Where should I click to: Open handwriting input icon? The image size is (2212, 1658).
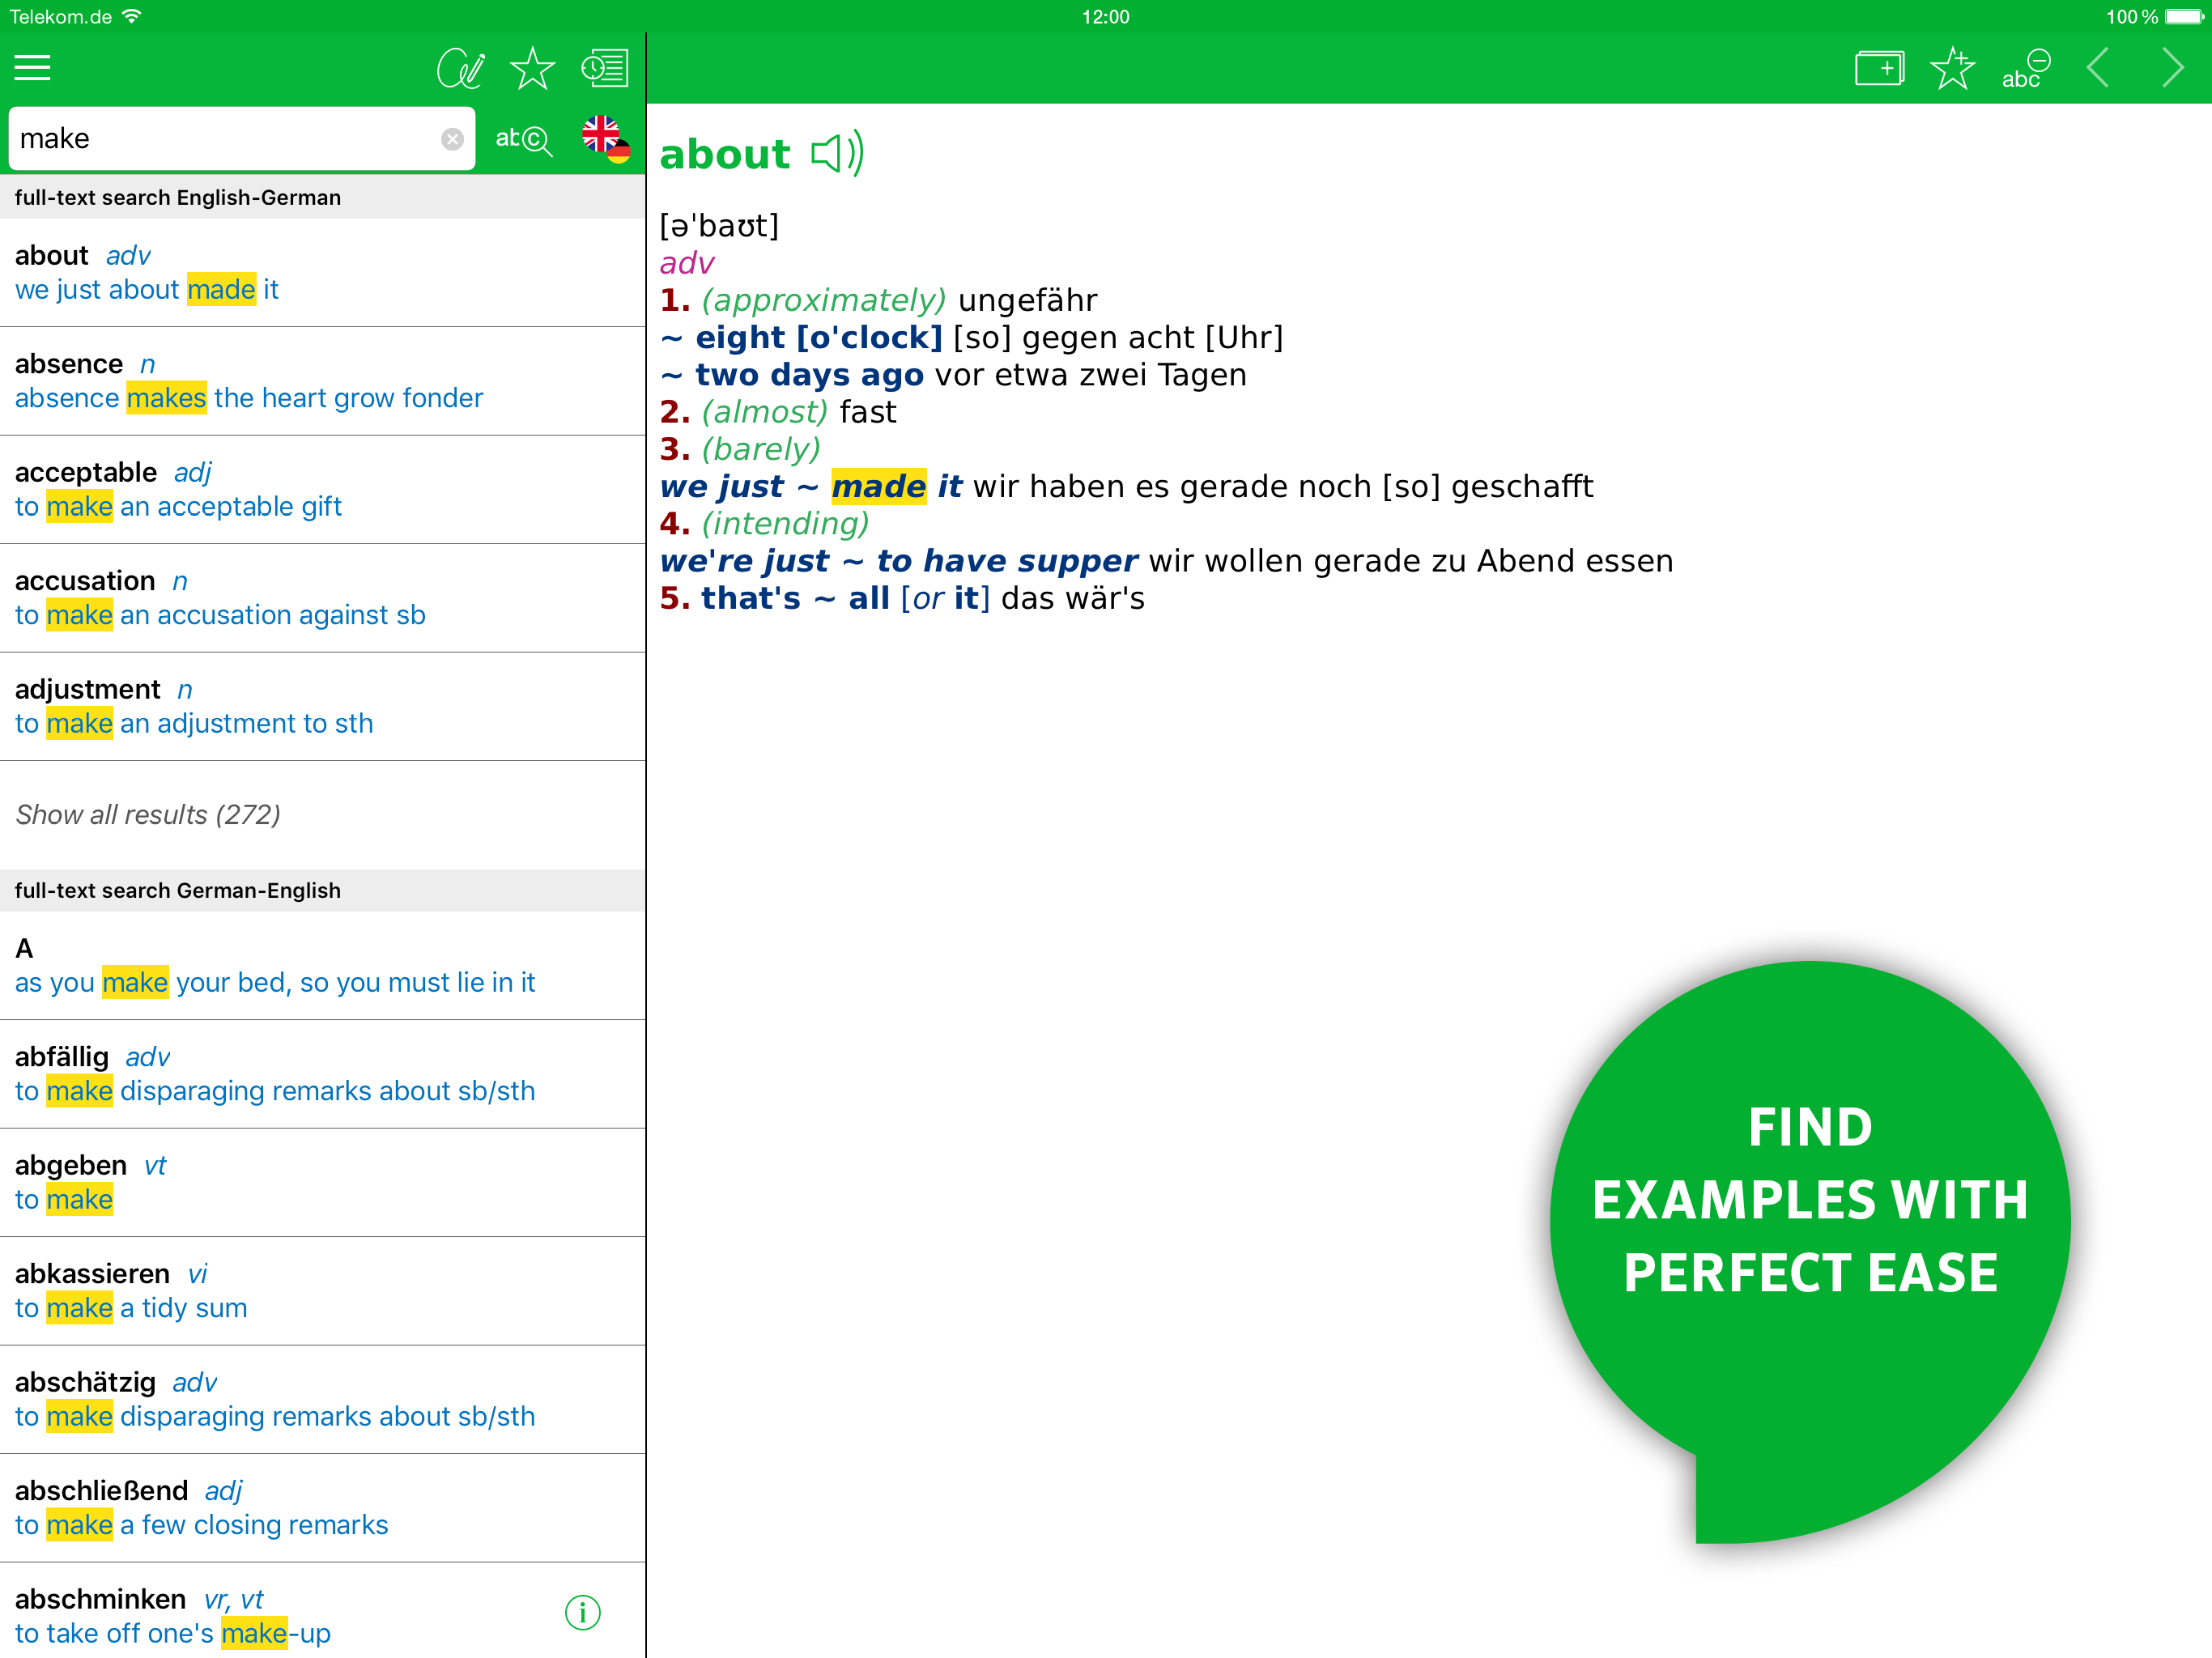pyautogui.click(x=461, y=68)
